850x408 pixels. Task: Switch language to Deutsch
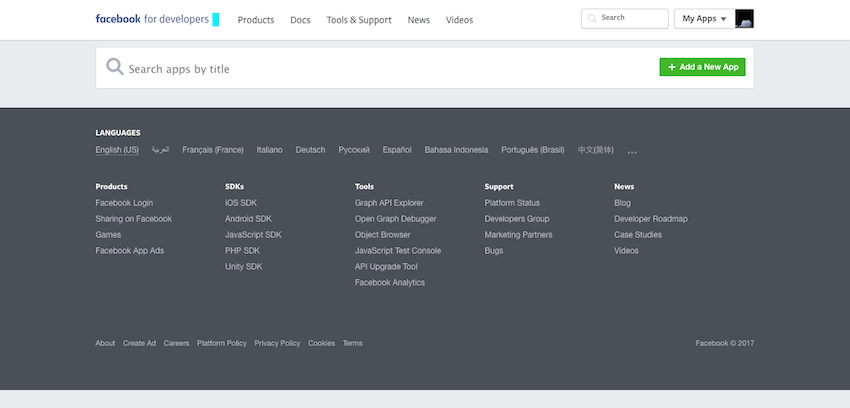pos(311,150)
